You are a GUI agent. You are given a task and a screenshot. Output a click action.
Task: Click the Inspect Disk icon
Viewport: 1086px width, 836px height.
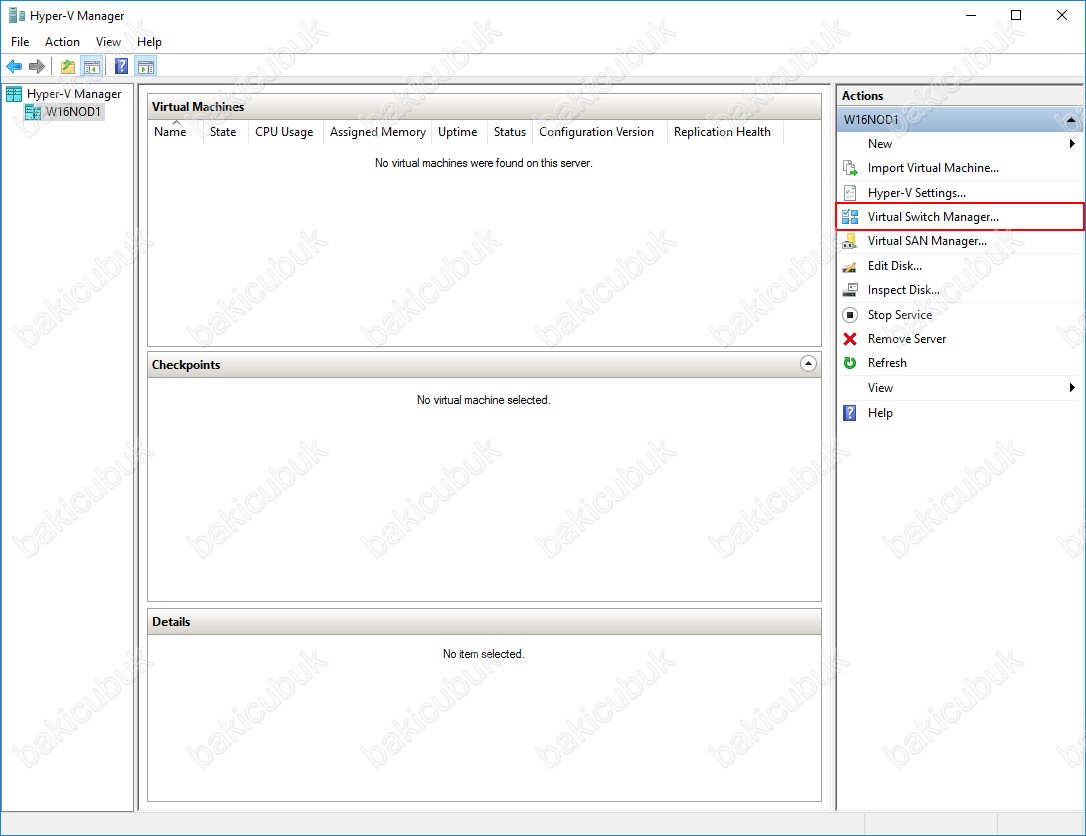click(850, 290)
